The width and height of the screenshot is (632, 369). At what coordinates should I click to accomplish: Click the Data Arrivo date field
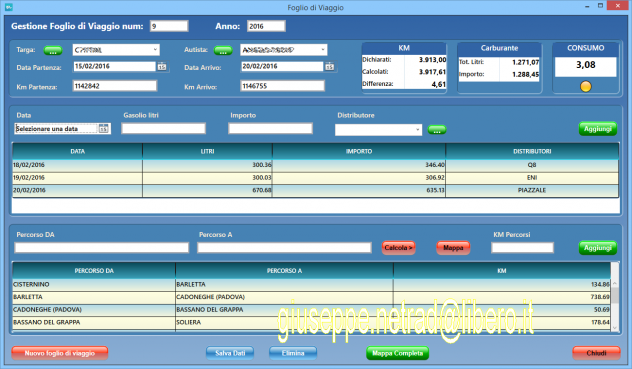point(282,66)
